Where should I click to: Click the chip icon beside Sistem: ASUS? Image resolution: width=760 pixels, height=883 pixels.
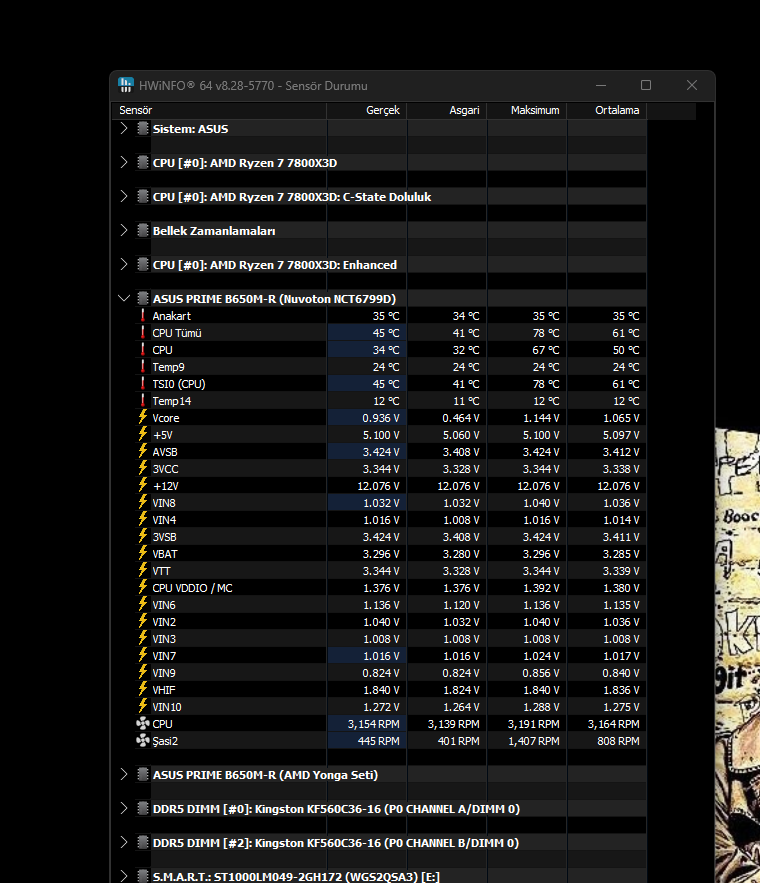143,128
